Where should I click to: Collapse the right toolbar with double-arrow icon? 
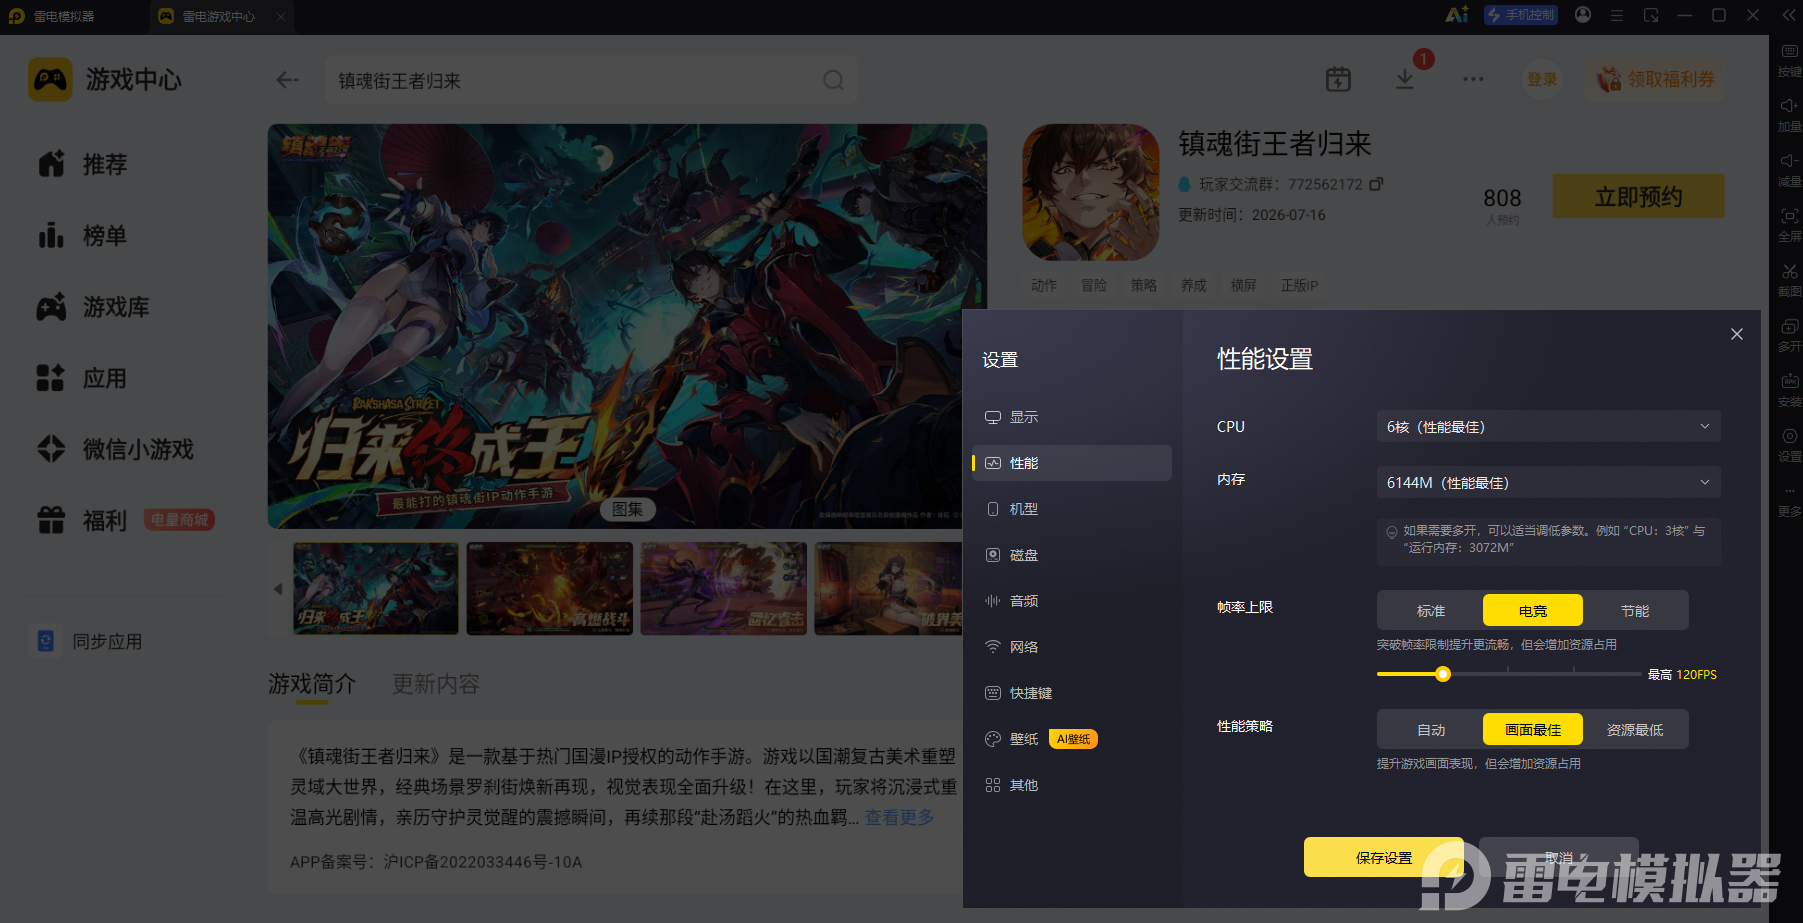(x=1788, y=15)
